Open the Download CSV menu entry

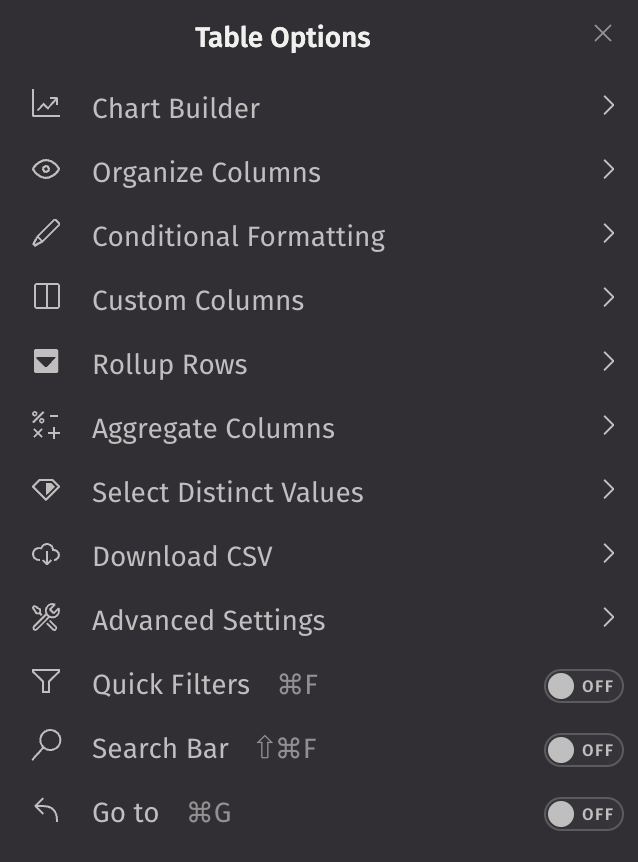tap(182, 556)
